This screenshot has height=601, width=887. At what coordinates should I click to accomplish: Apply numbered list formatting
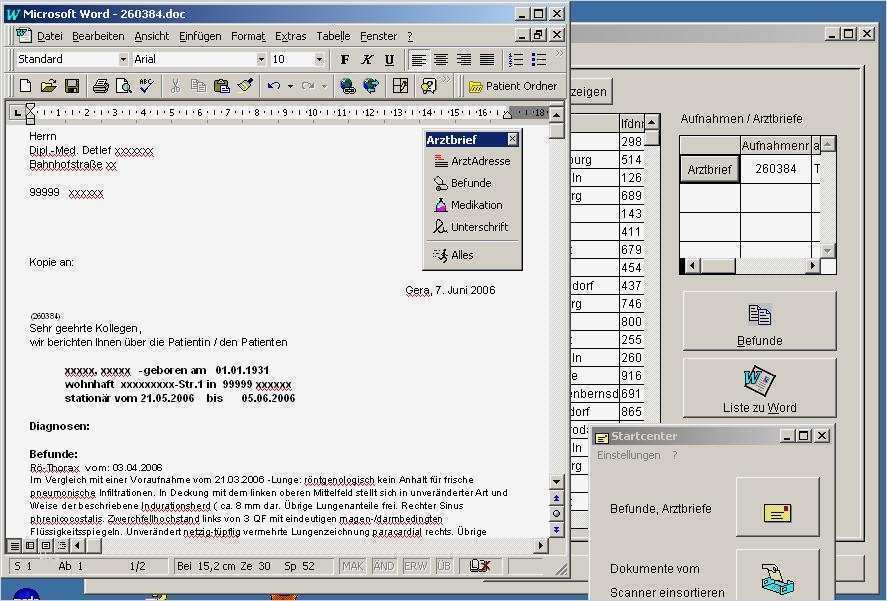(x=515, y=59)
